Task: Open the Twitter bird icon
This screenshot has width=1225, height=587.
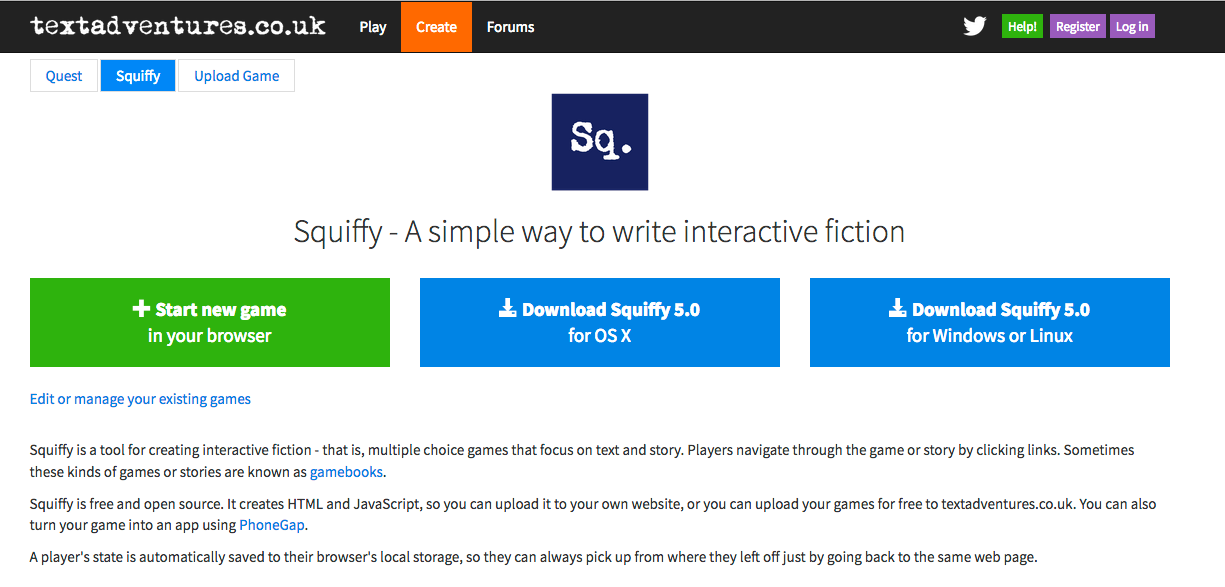Action: 975,27
